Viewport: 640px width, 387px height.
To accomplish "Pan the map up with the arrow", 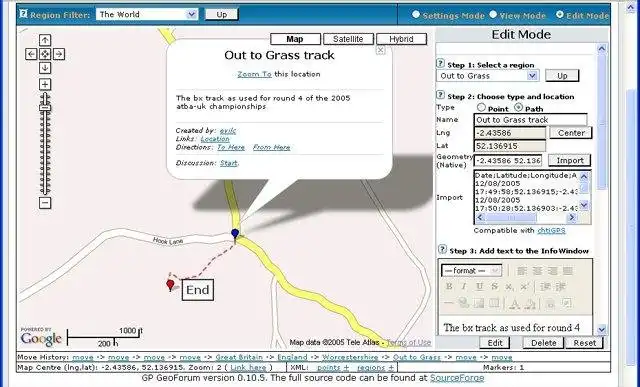I will 45,40.
